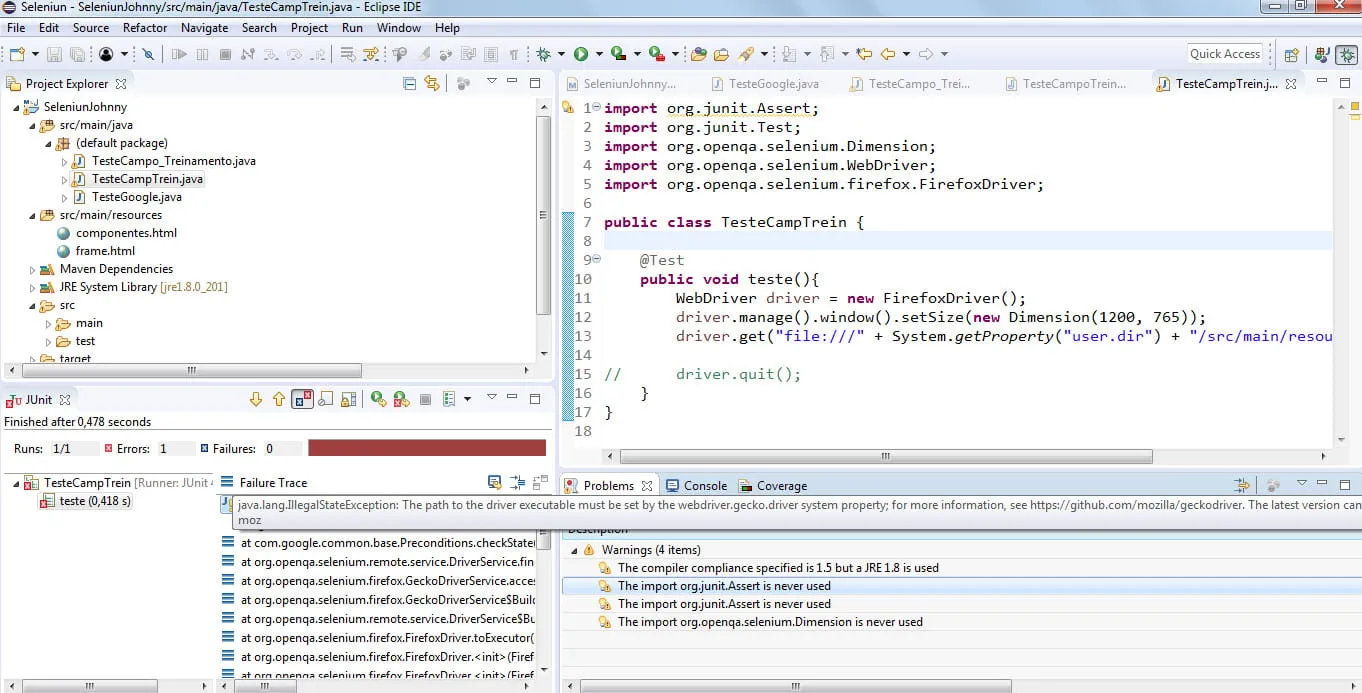Open the Open Perspective icon
1362x693 pixels.
click(x=1291, y=55)
